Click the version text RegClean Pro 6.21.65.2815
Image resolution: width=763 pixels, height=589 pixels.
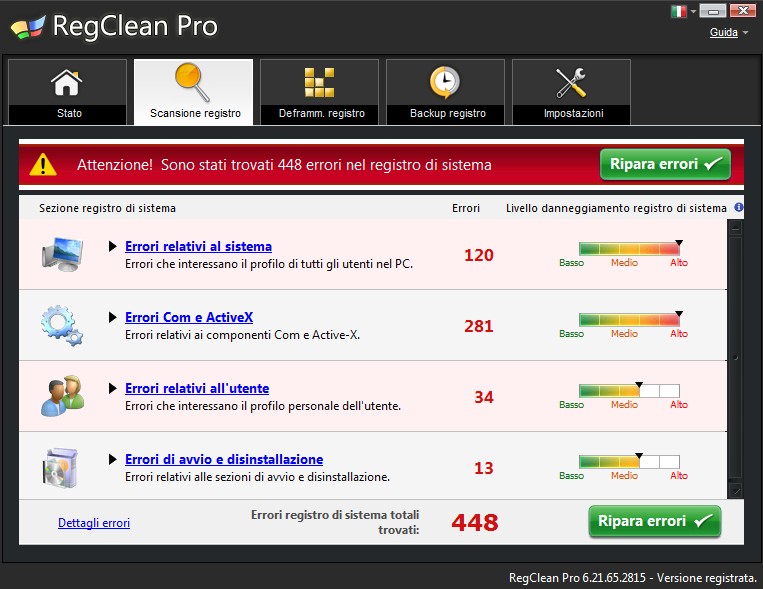click(x=577, y=578)
